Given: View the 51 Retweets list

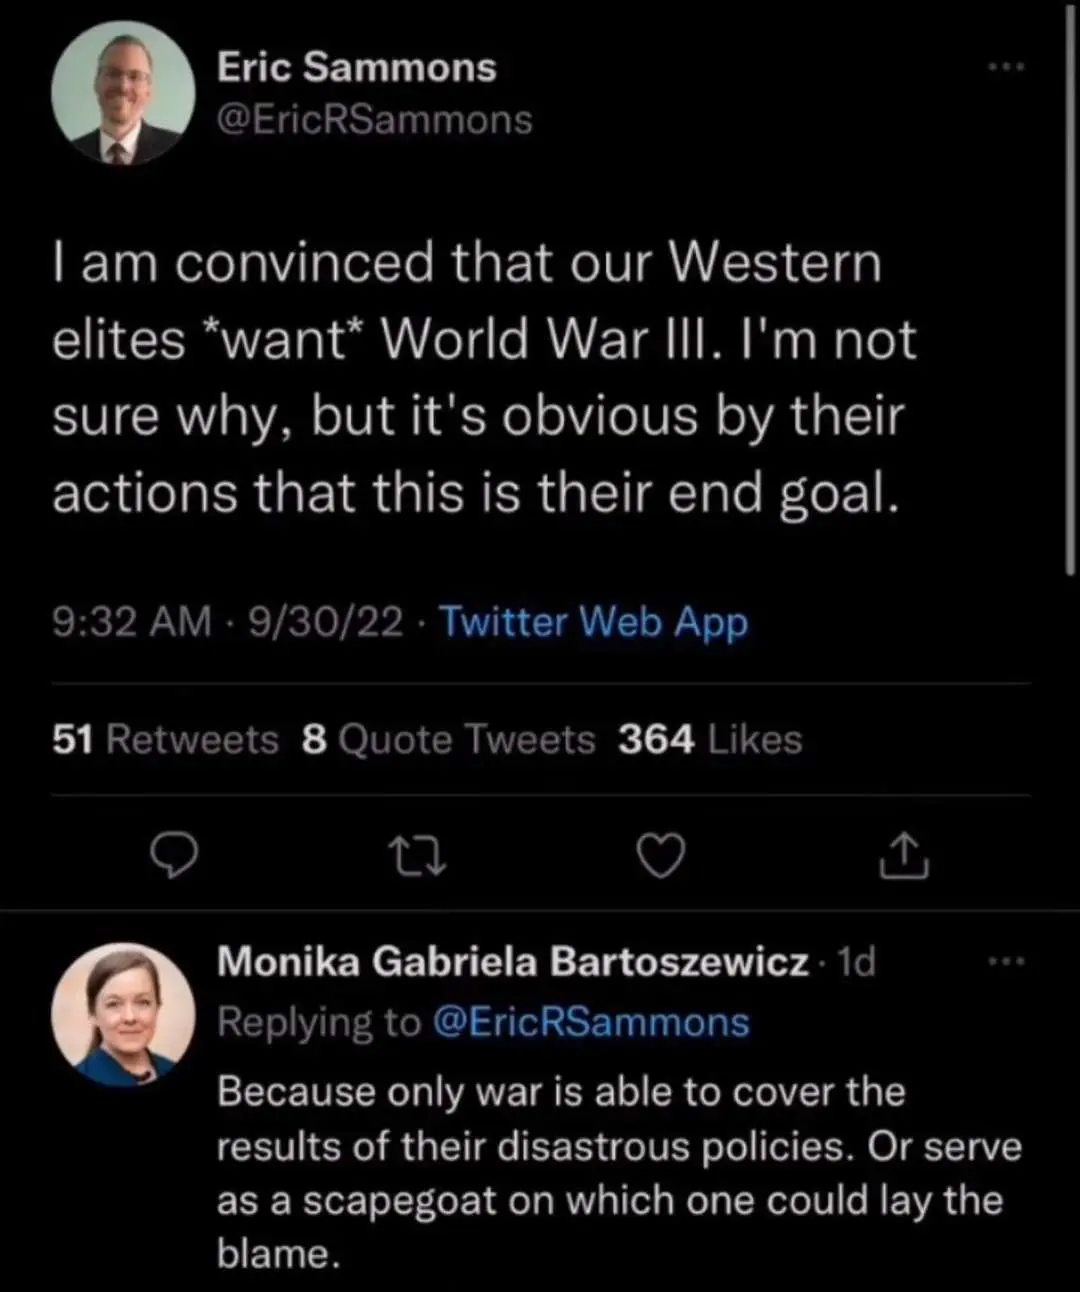Looking at the screenshot, I should (165, 740).
